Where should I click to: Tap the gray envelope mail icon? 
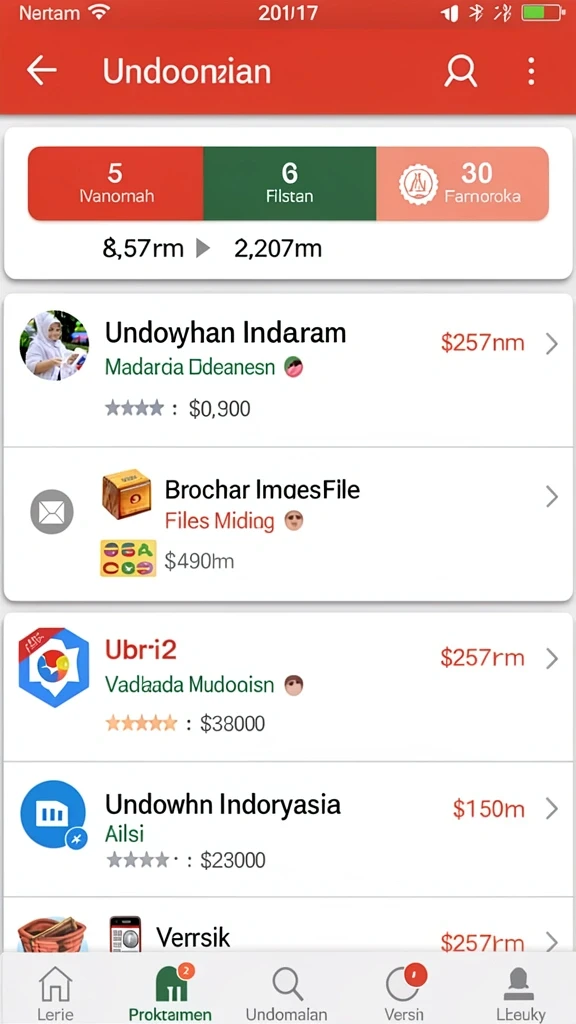point(52,511)
